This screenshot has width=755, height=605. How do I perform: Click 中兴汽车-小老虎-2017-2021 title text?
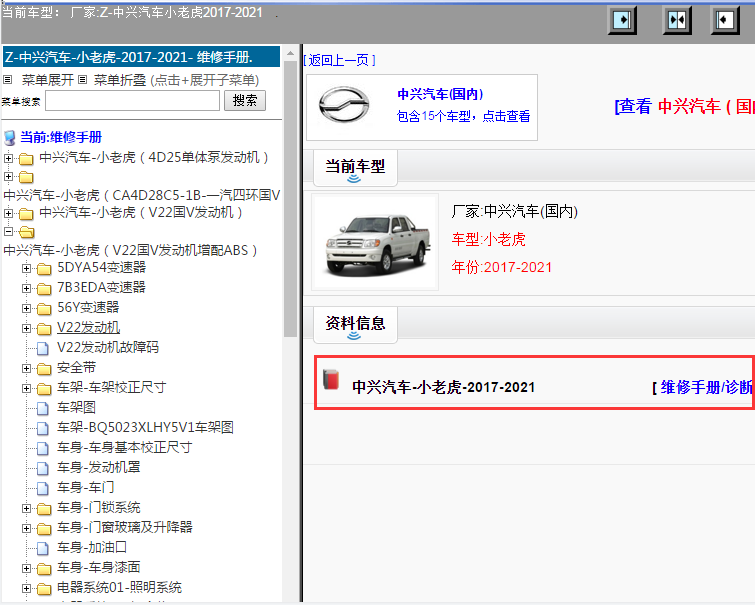pyautogui.click(x=443, y=387)
